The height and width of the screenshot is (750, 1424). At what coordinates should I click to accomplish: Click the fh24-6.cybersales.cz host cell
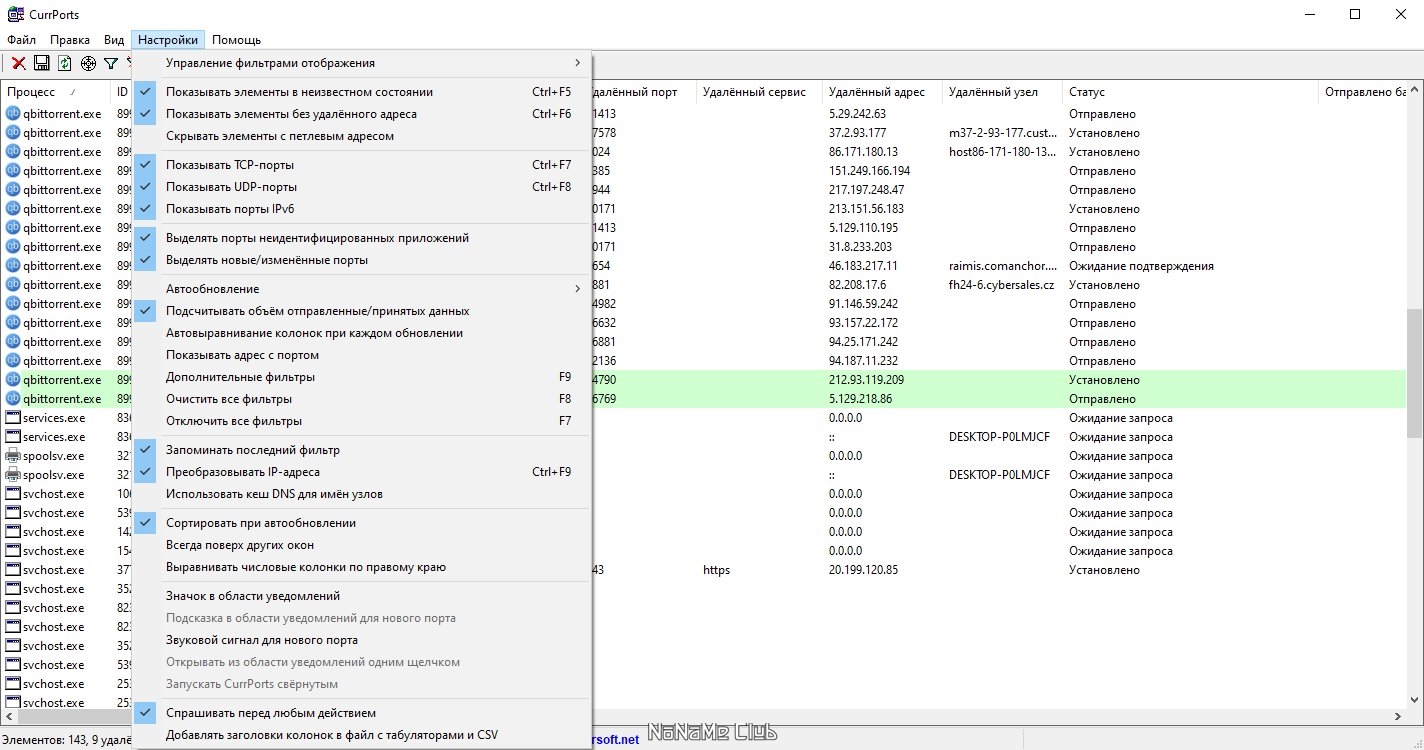pos(1002,285)
